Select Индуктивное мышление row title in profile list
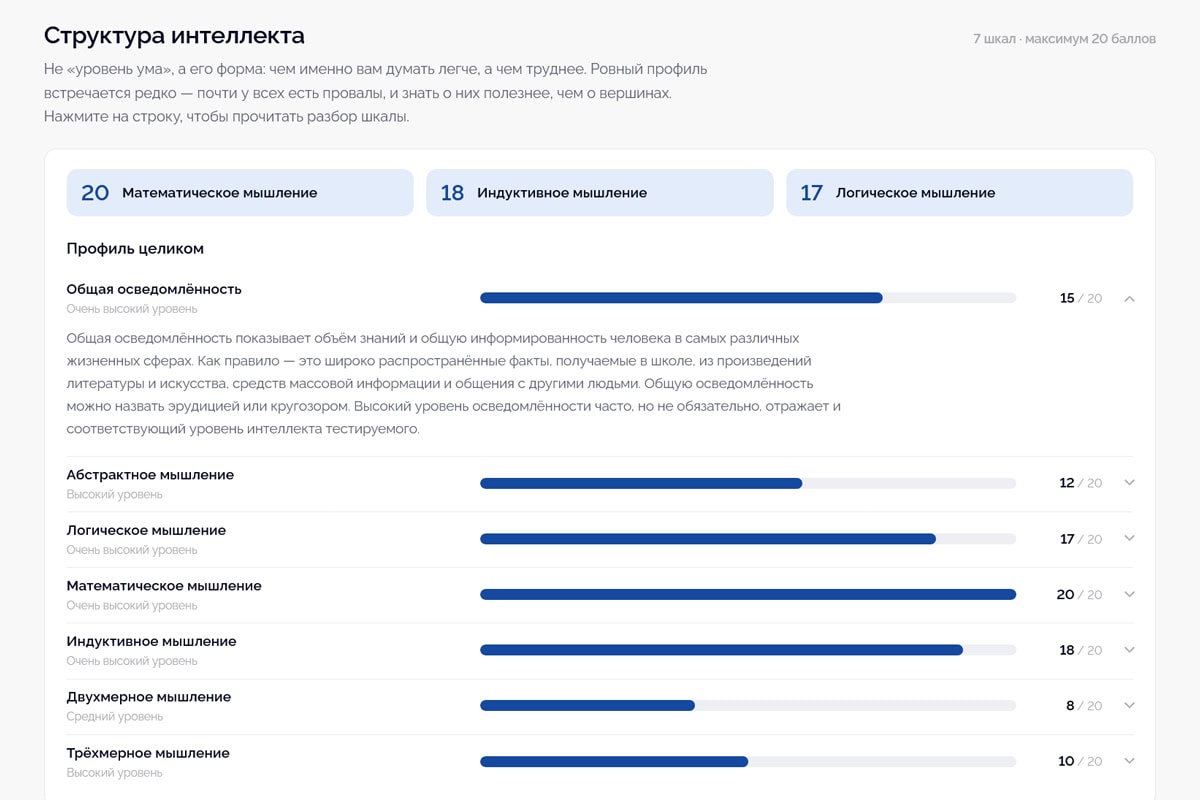Viewport: 1200px width, 800px height. pos(152,641)
